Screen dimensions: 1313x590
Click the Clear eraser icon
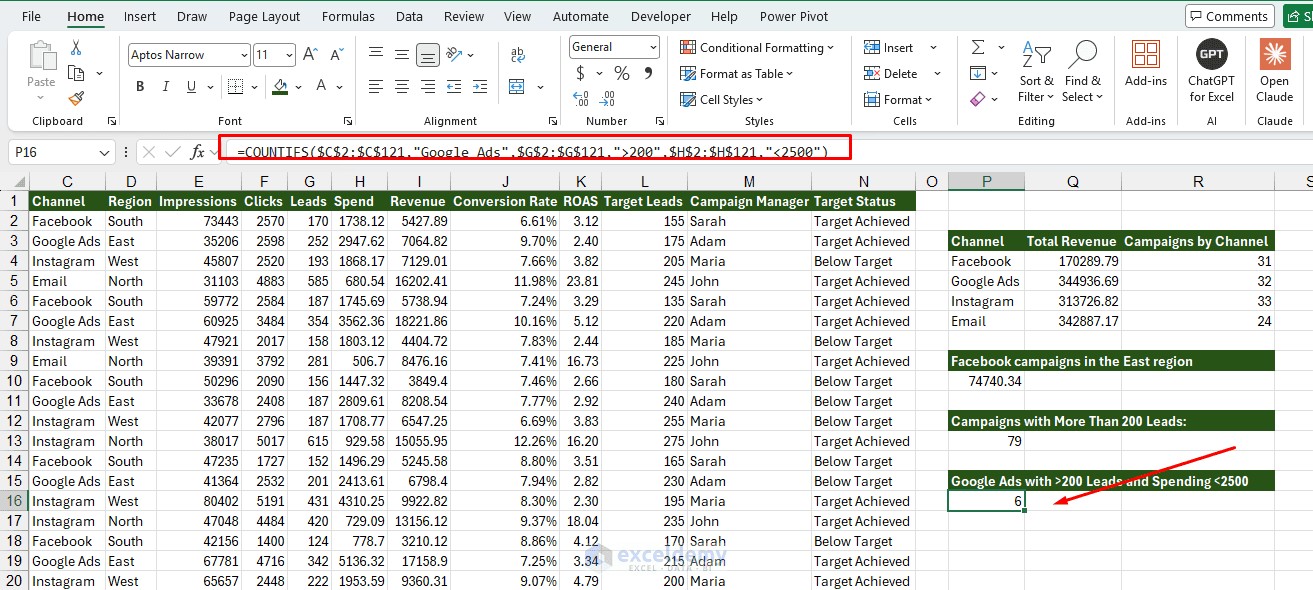[x=977, y=98]
